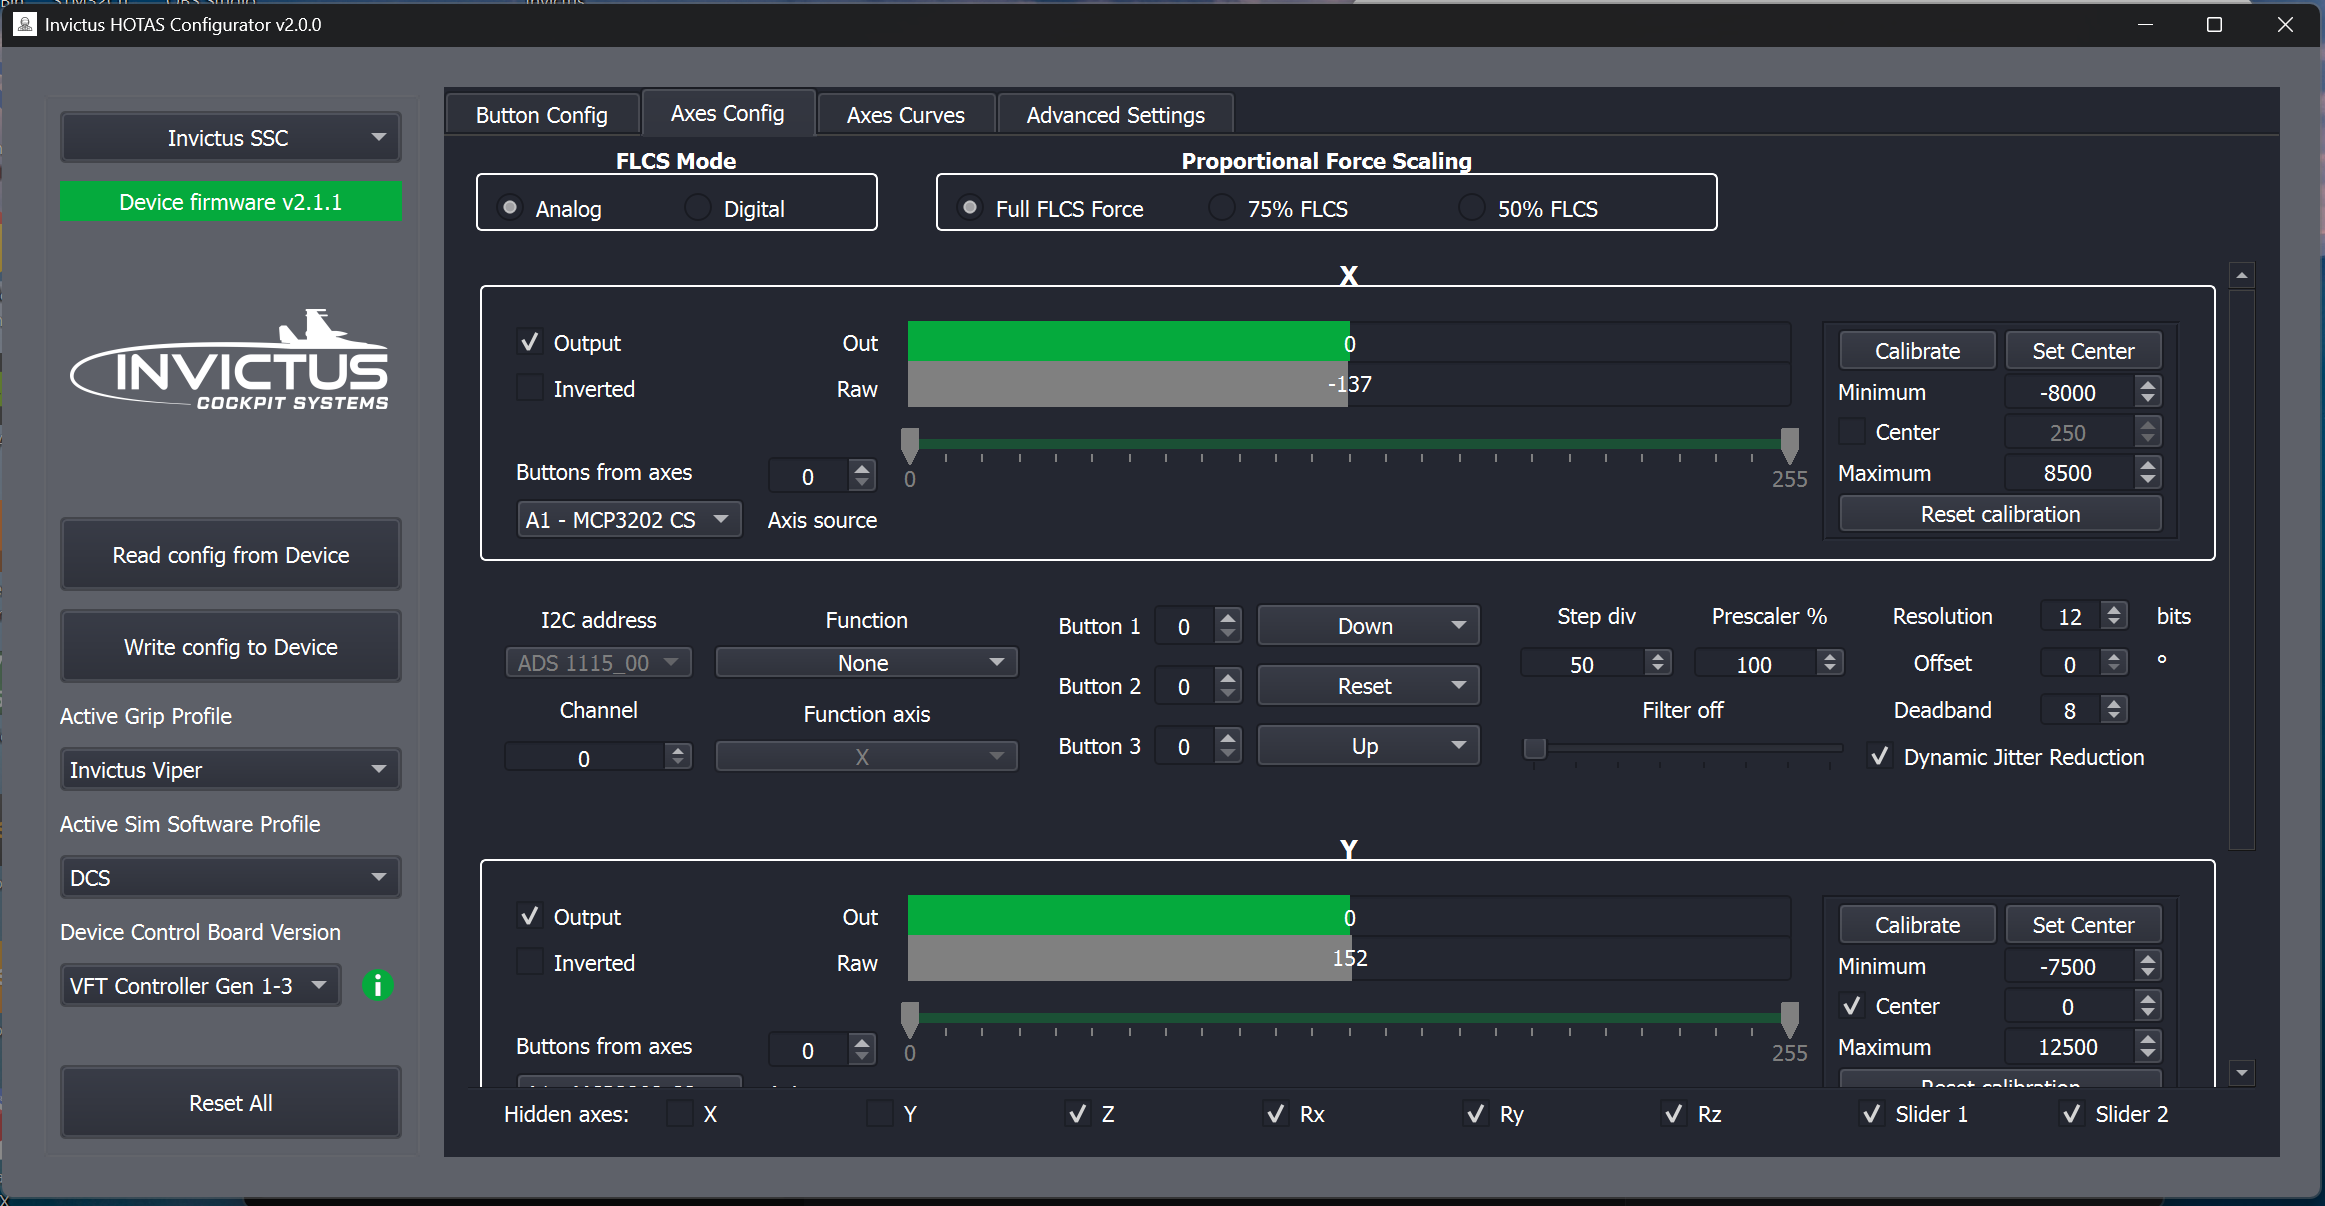Image resolution: width=2325 pixels, height=1206 pixels.
Task: Click the Invictus Cockpit Systems logo
Action: (230, 360)
